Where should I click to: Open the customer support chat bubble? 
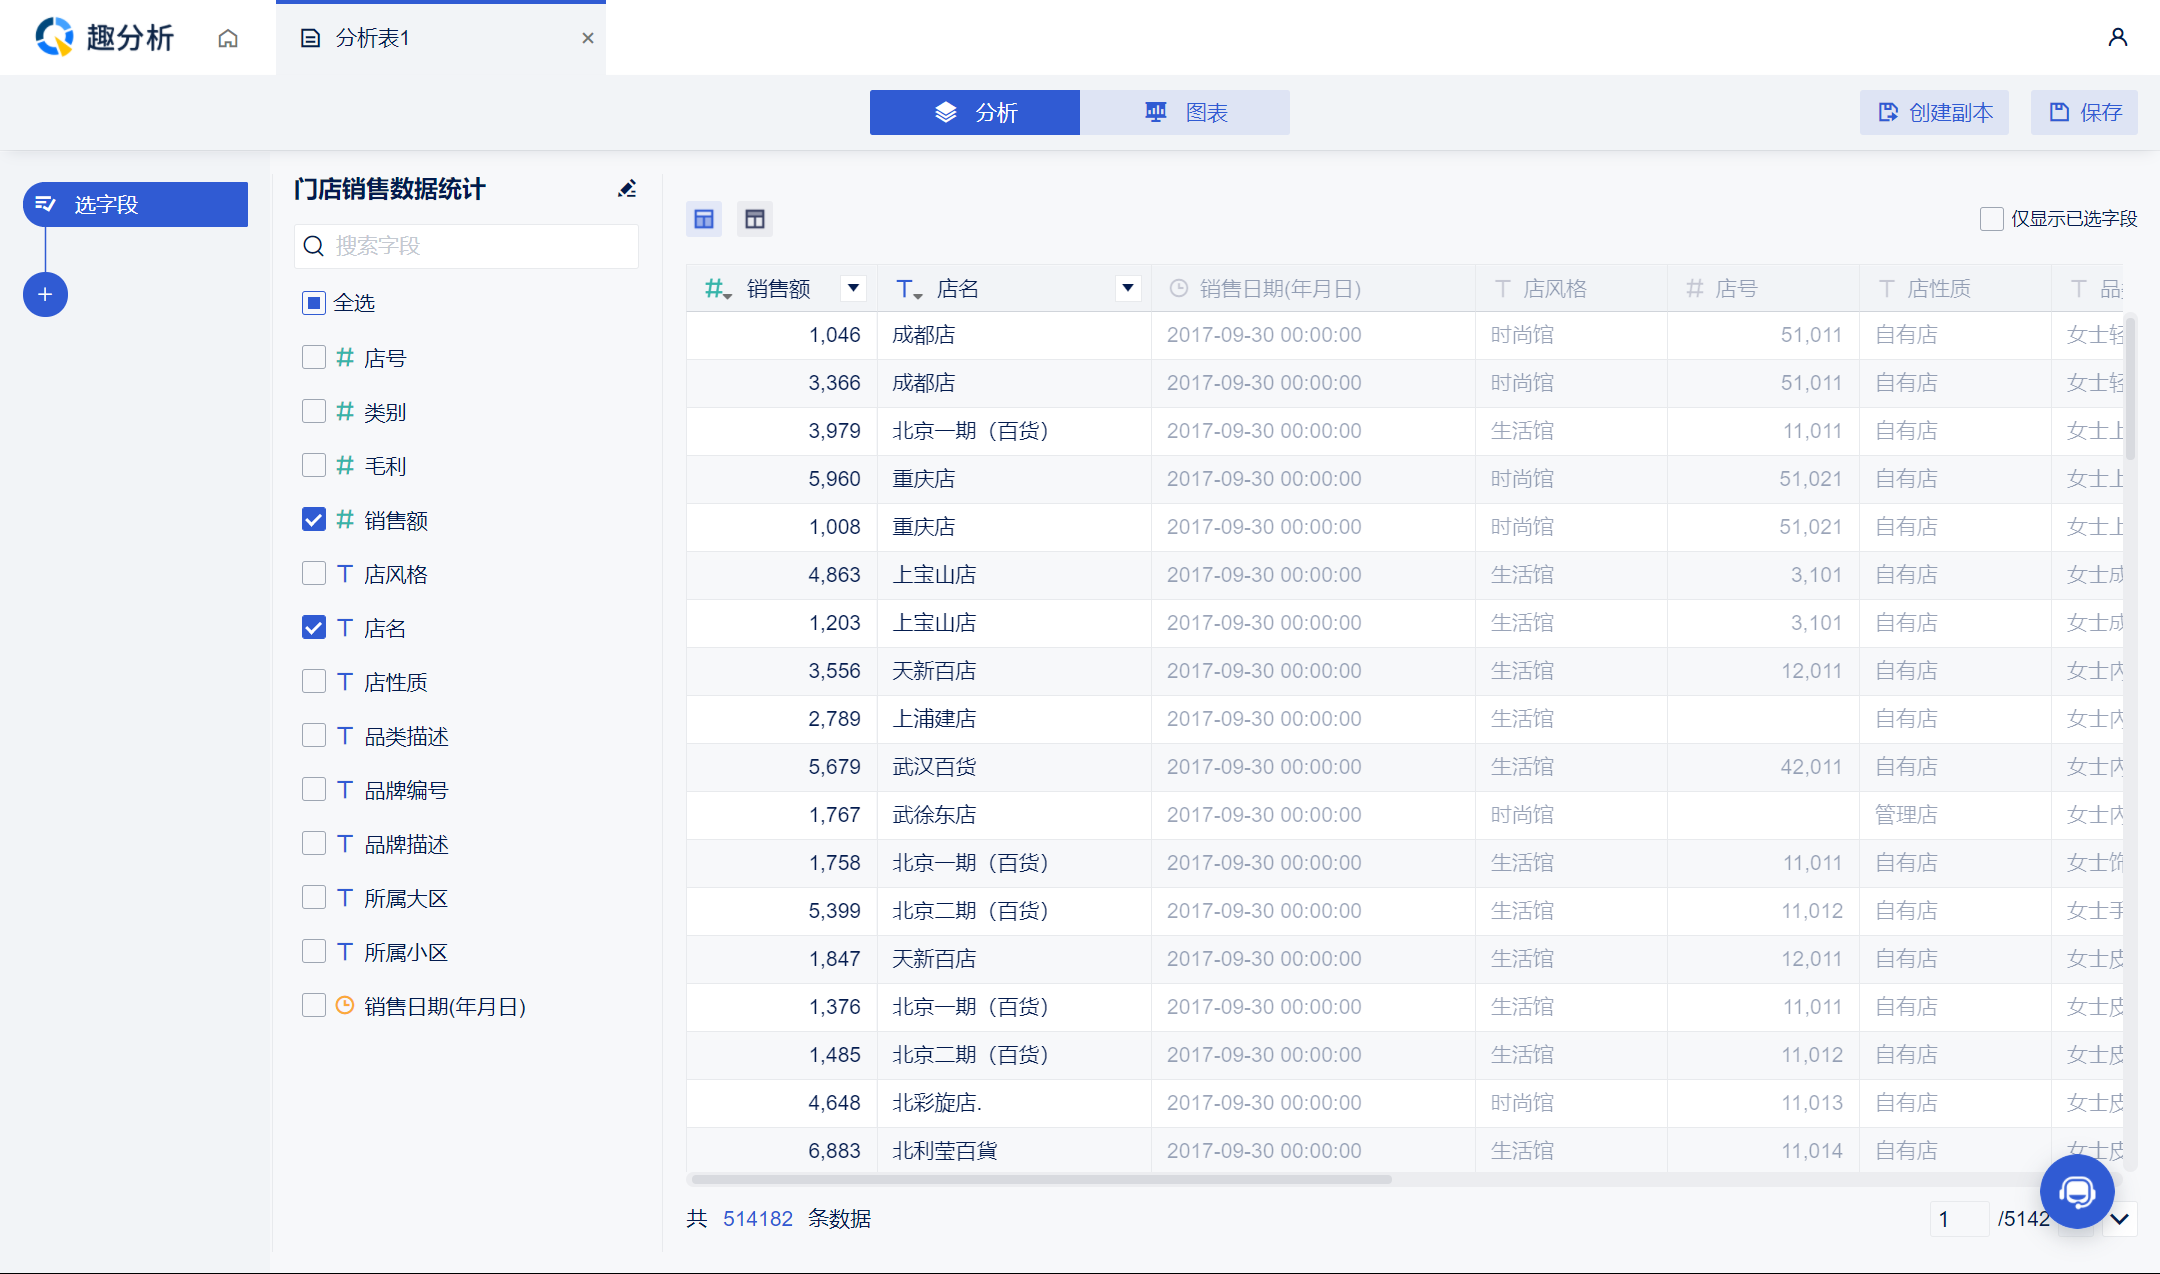coord(2076,1191)
